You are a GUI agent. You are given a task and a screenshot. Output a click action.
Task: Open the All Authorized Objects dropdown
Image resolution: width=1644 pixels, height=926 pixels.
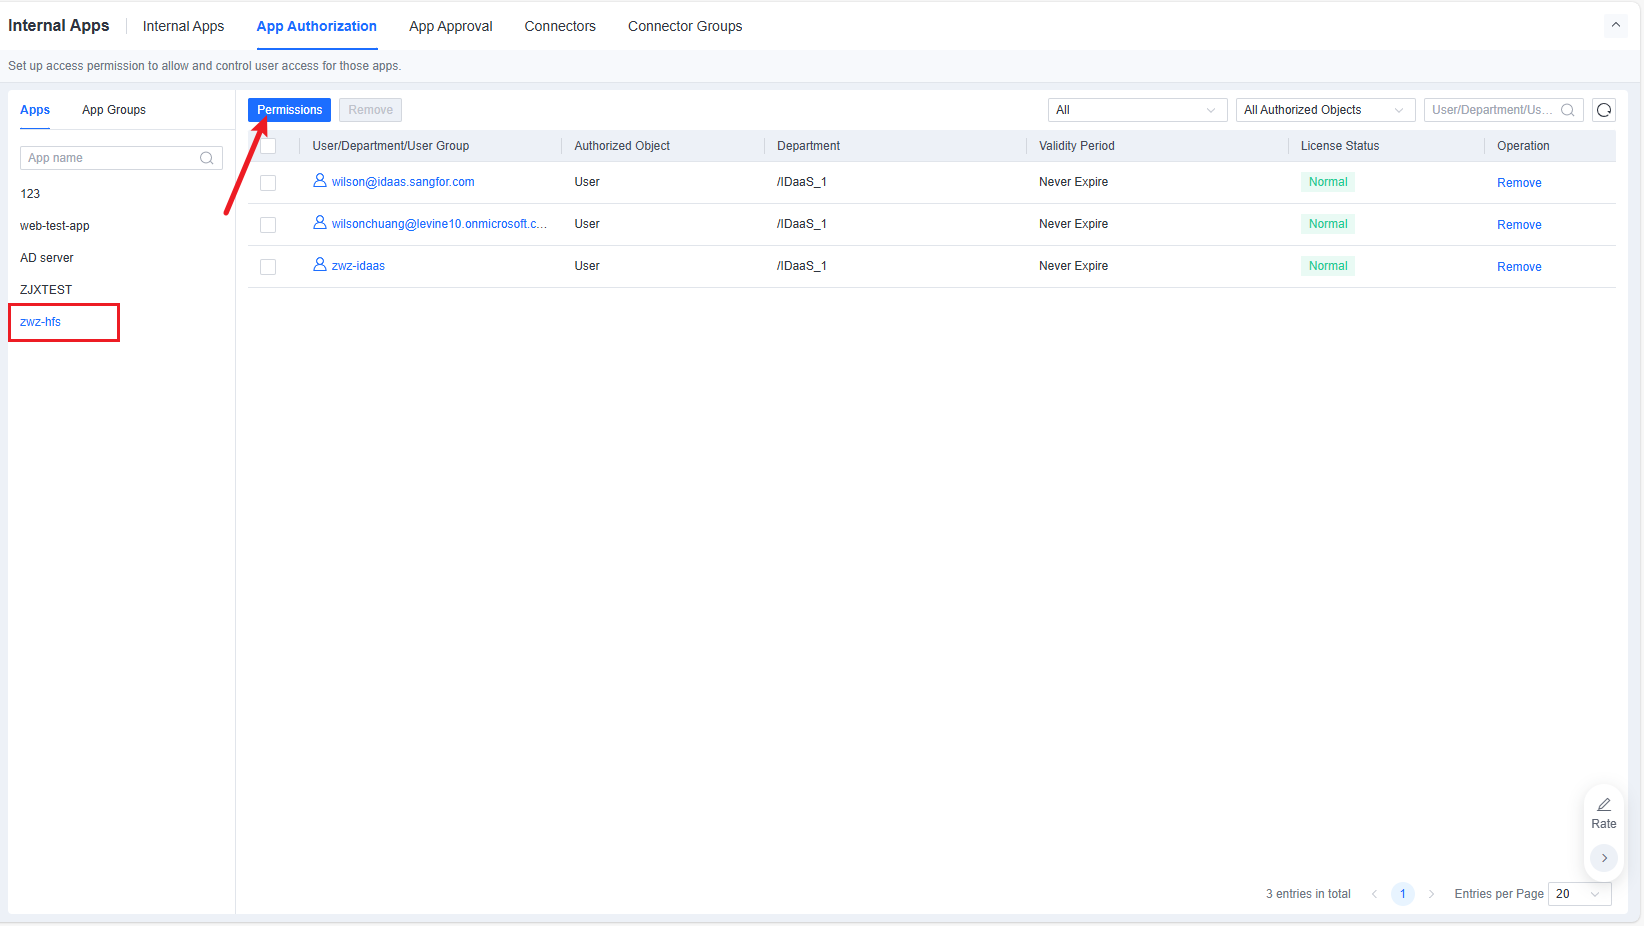click(x=1325, y=110)
